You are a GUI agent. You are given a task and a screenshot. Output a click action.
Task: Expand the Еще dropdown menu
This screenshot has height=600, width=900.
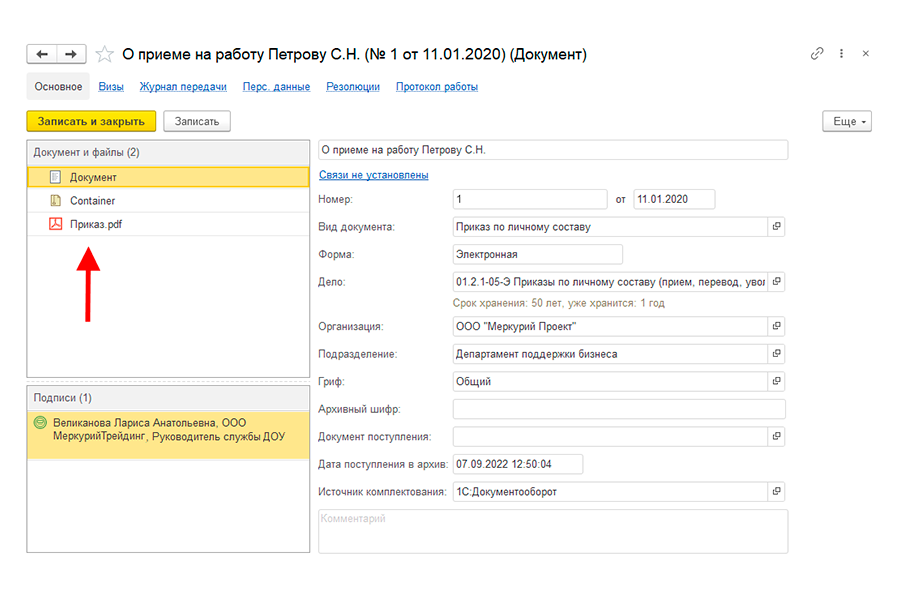point(847,121)
